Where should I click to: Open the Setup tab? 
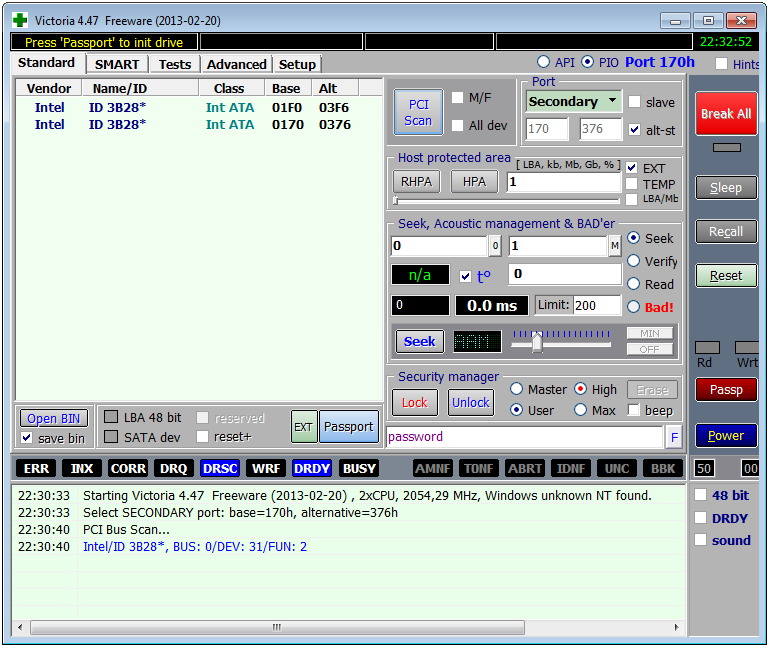tap(297, 64)
